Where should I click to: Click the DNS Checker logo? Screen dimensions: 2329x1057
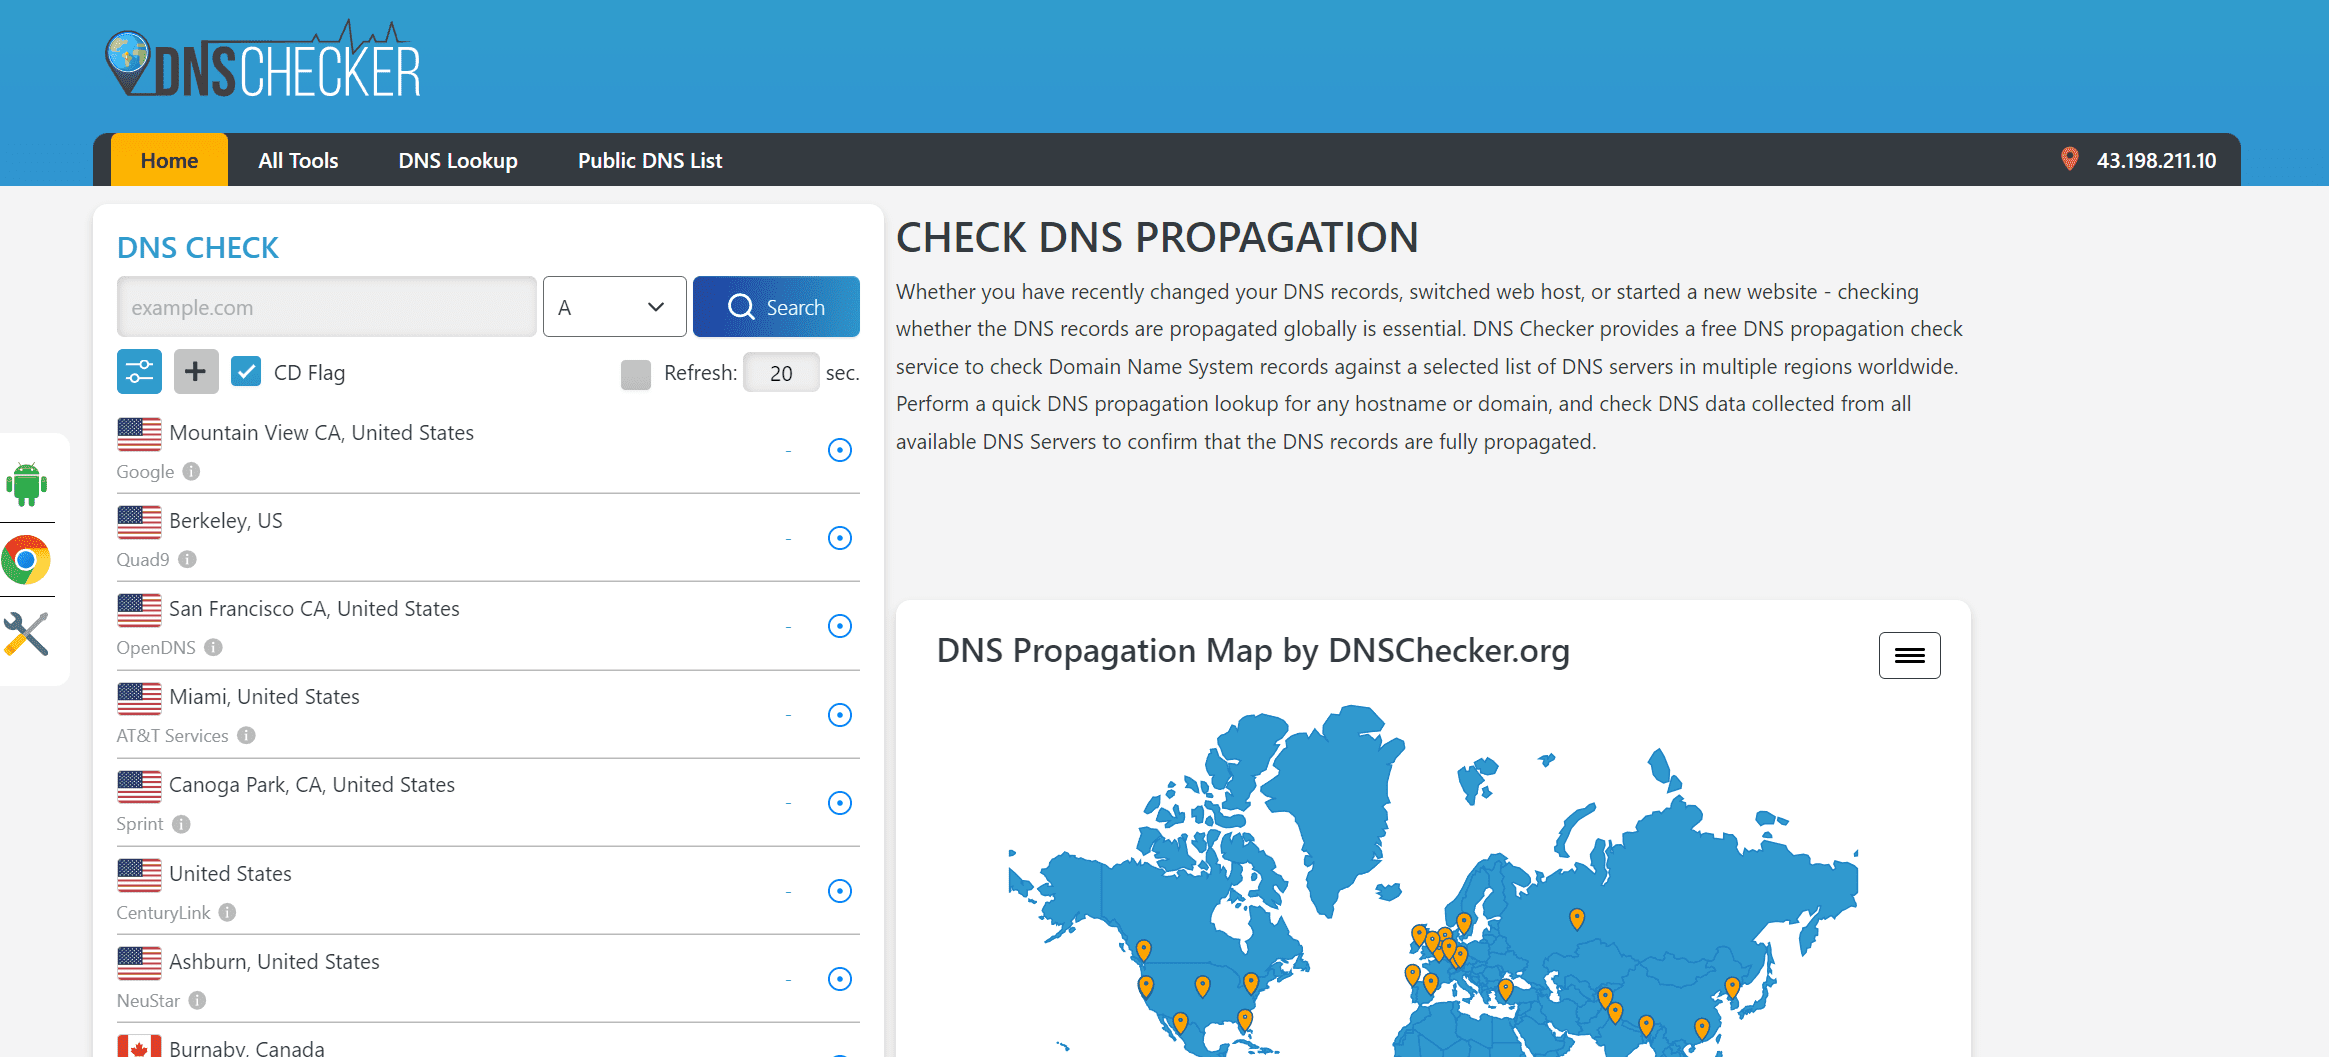[264, 62]
